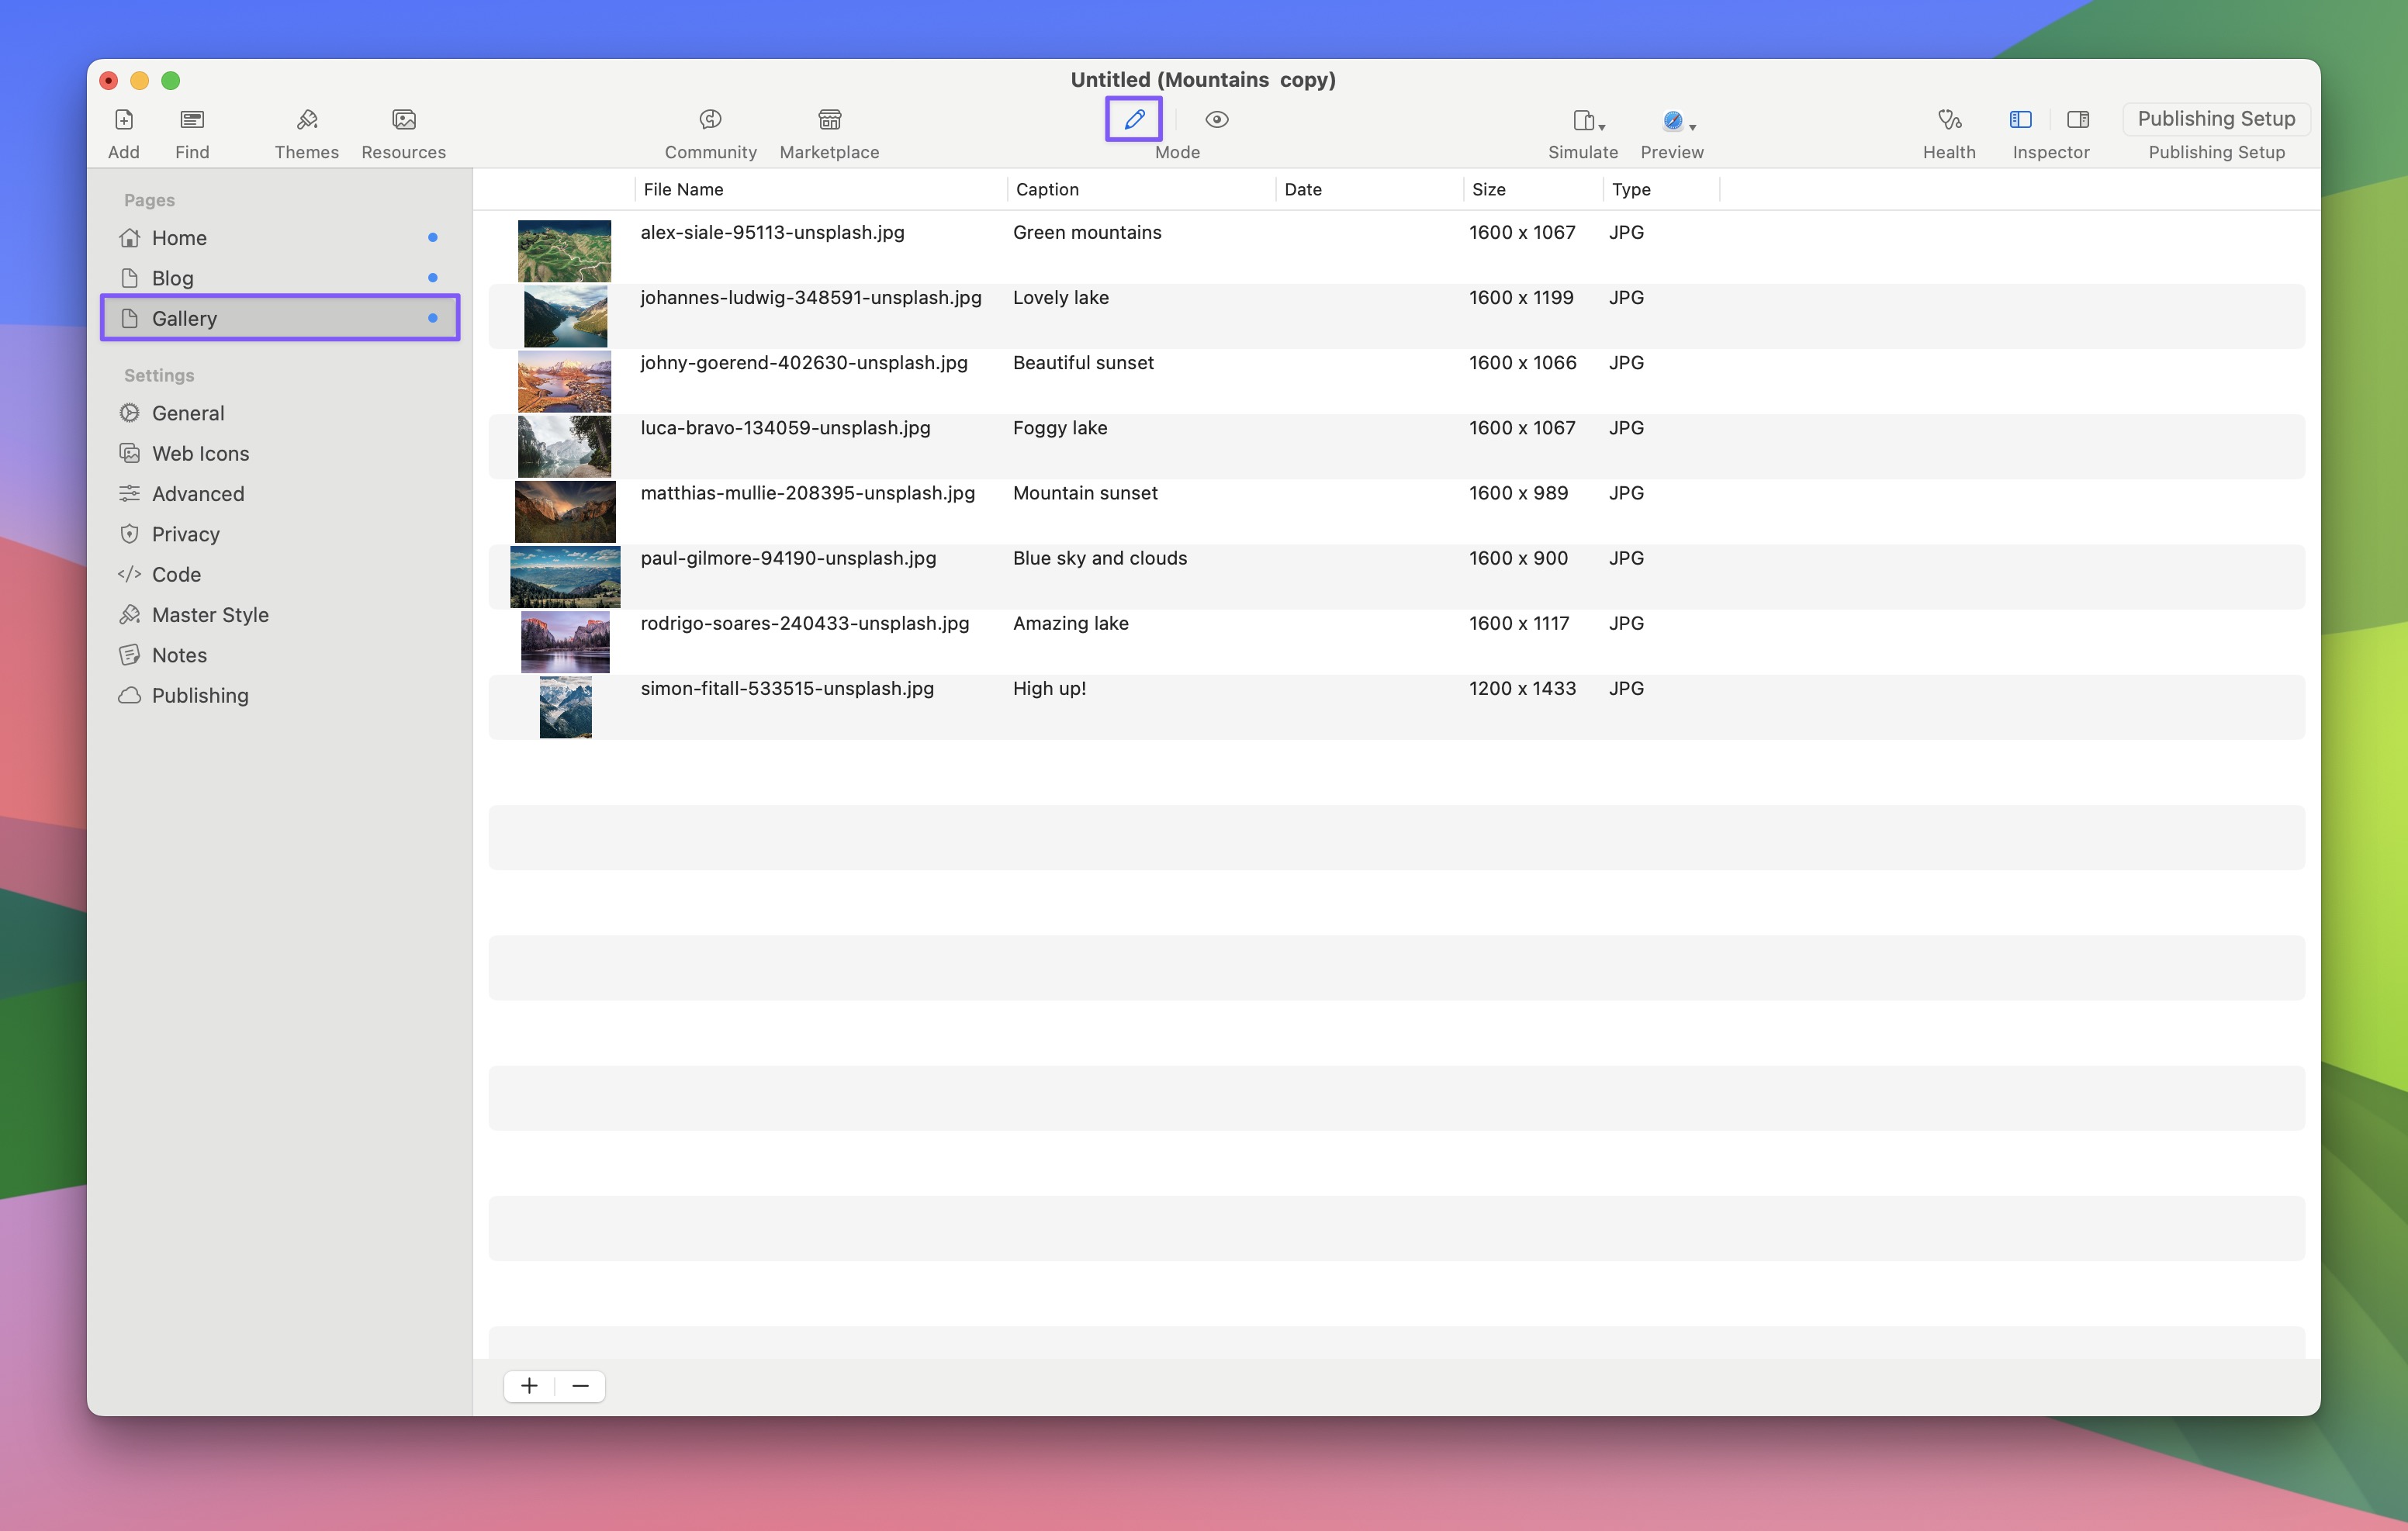Open the Resources panel icon

404,120
